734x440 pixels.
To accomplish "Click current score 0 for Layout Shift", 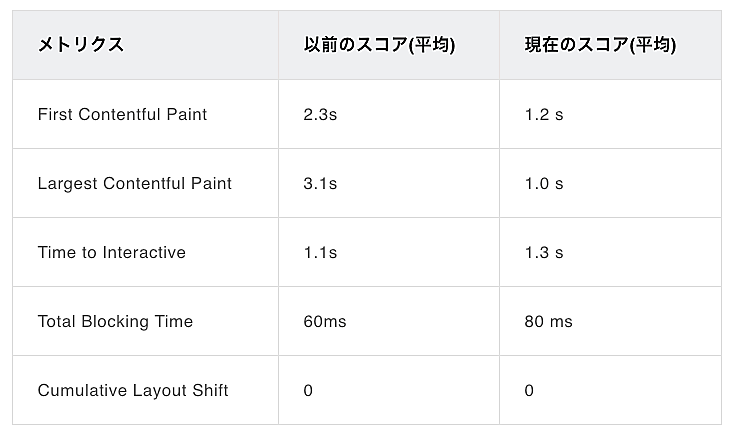I will click(x=529, y=390).
